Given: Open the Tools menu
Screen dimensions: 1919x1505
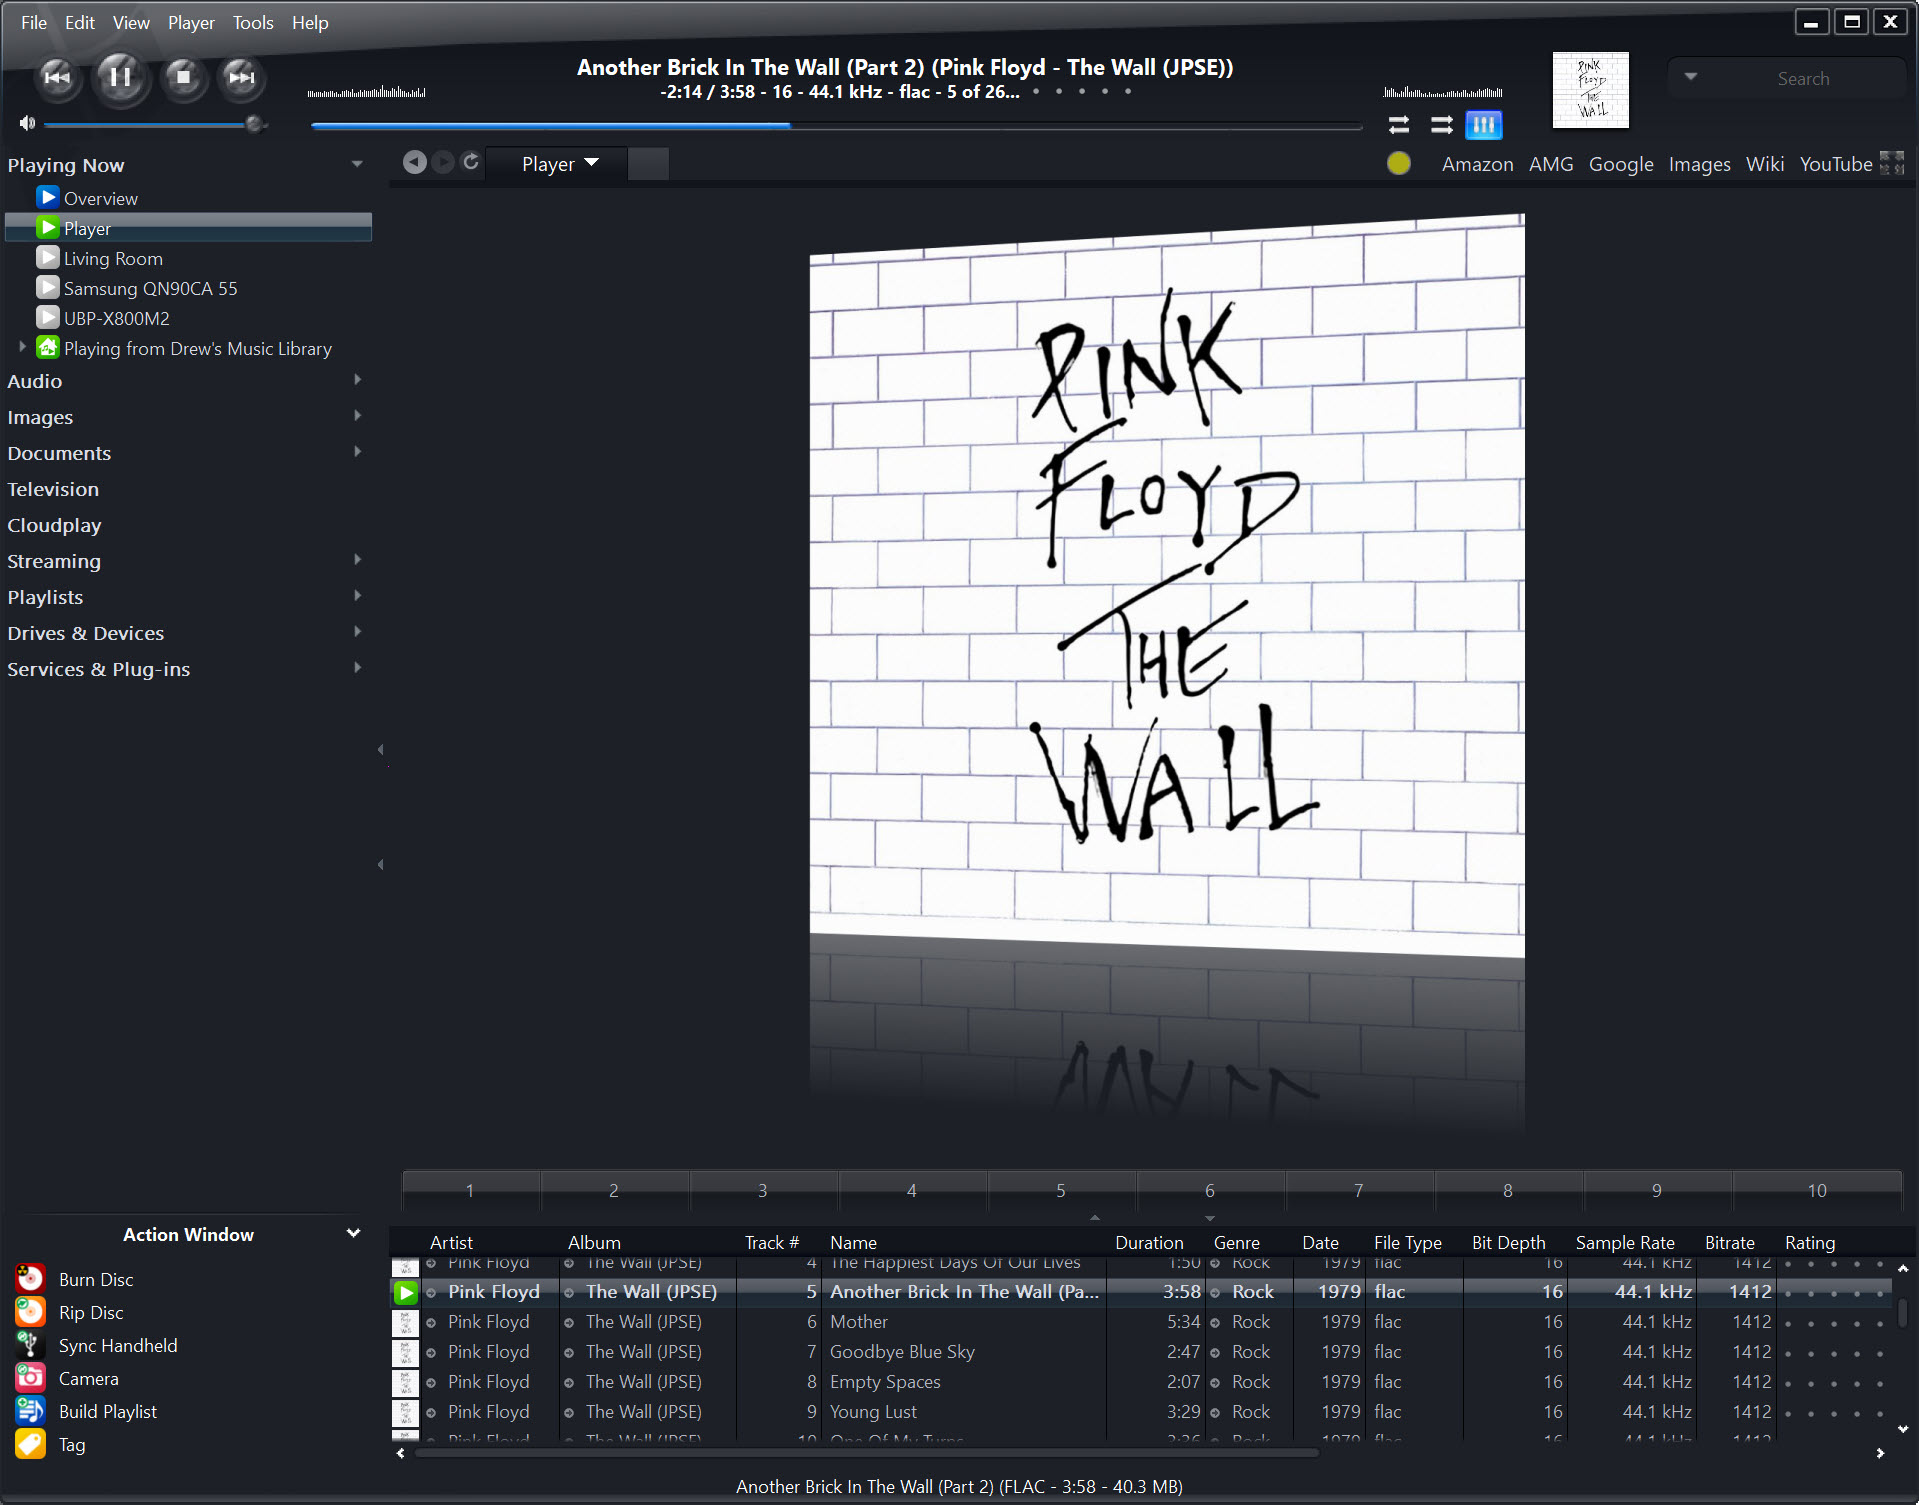Looking at the screenshot, I should [x=252, y=22].
